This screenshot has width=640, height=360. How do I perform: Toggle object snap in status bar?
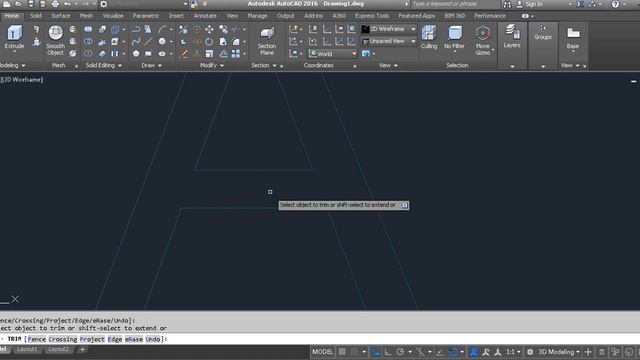tap(453, 351)
